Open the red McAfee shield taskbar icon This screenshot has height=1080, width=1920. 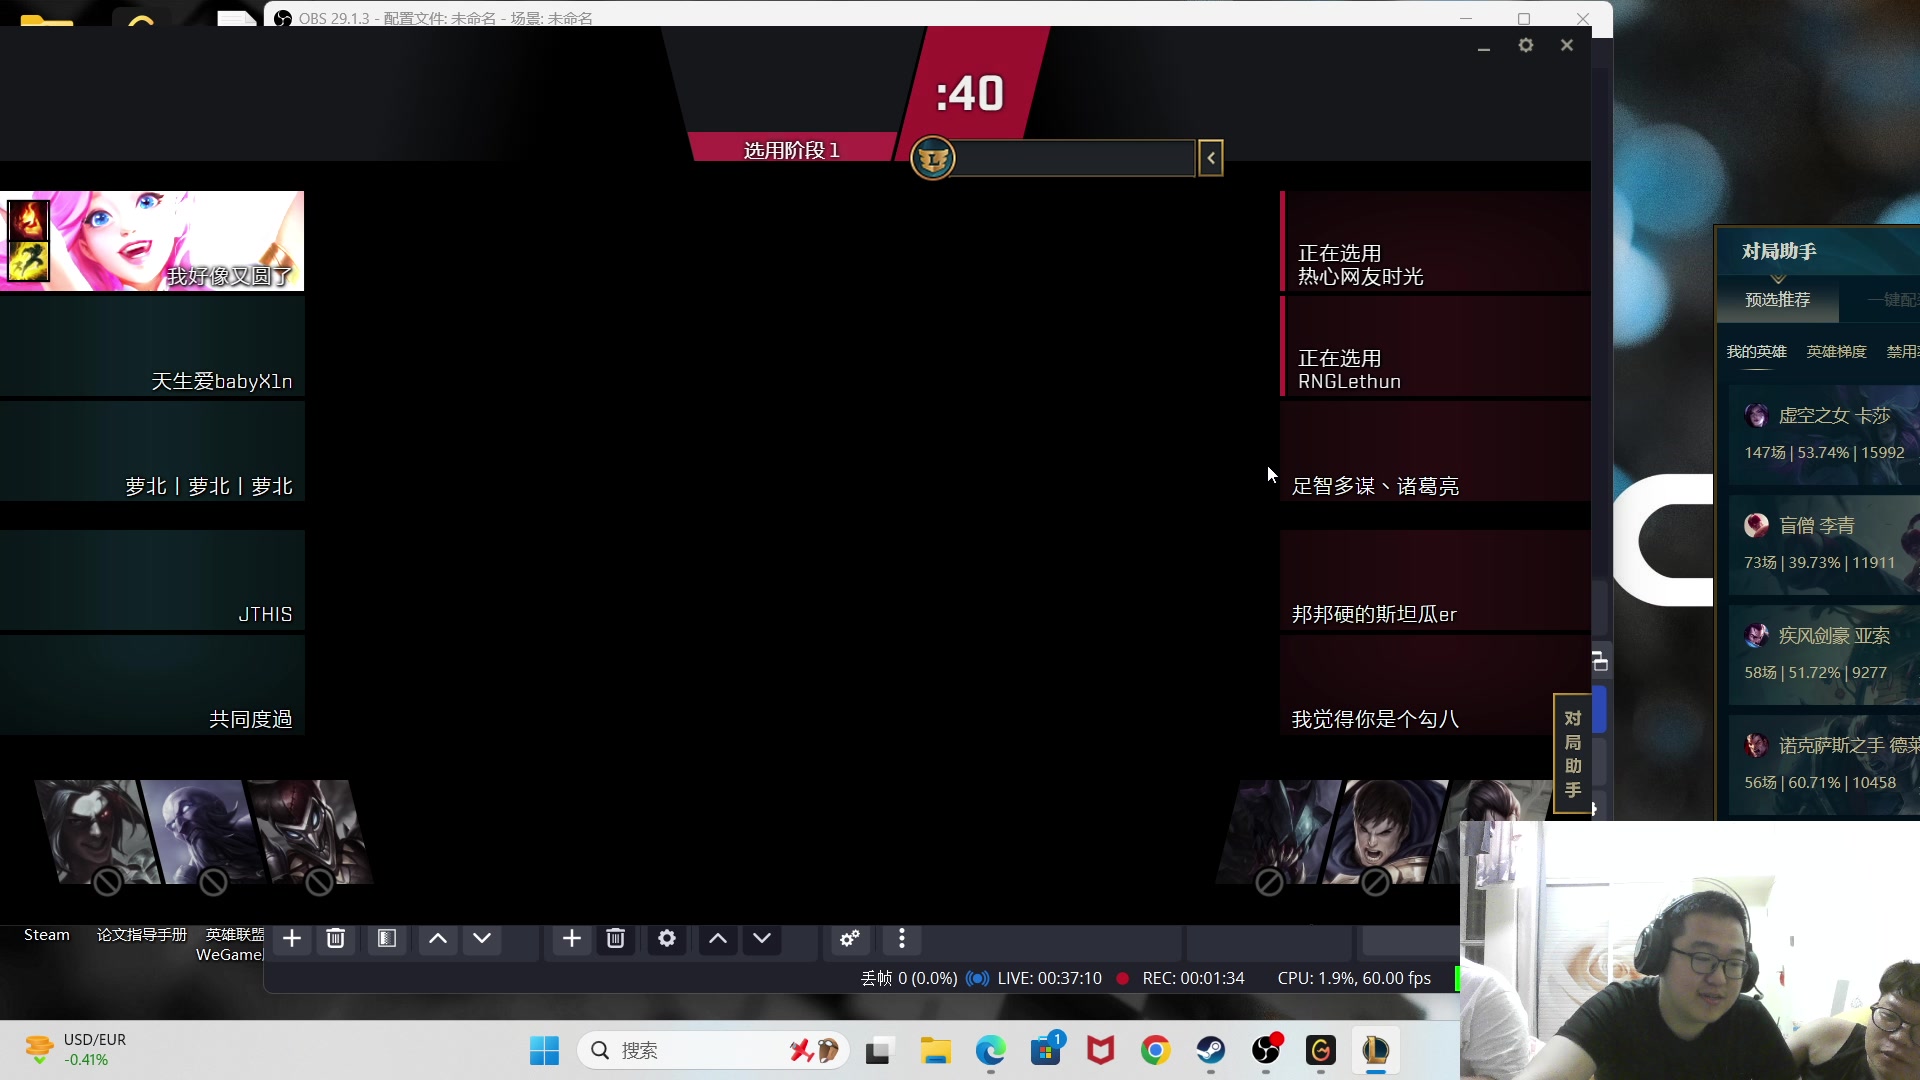[x=1100, y=1051]
